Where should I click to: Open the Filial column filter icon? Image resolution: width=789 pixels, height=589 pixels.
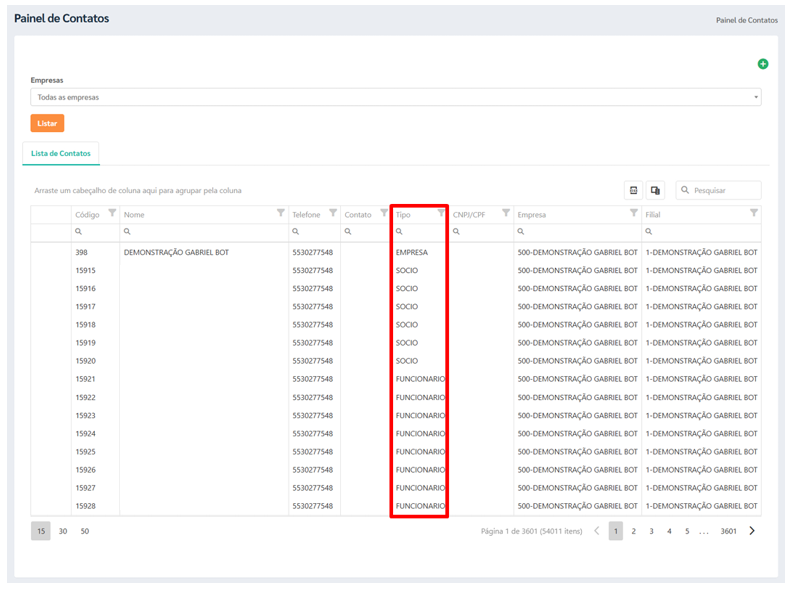754,213
